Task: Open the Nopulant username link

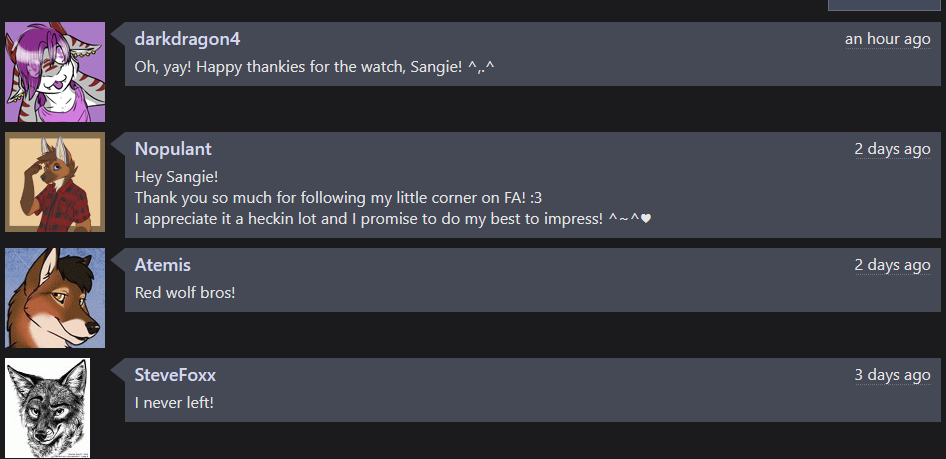Action: tap(173, 149)
